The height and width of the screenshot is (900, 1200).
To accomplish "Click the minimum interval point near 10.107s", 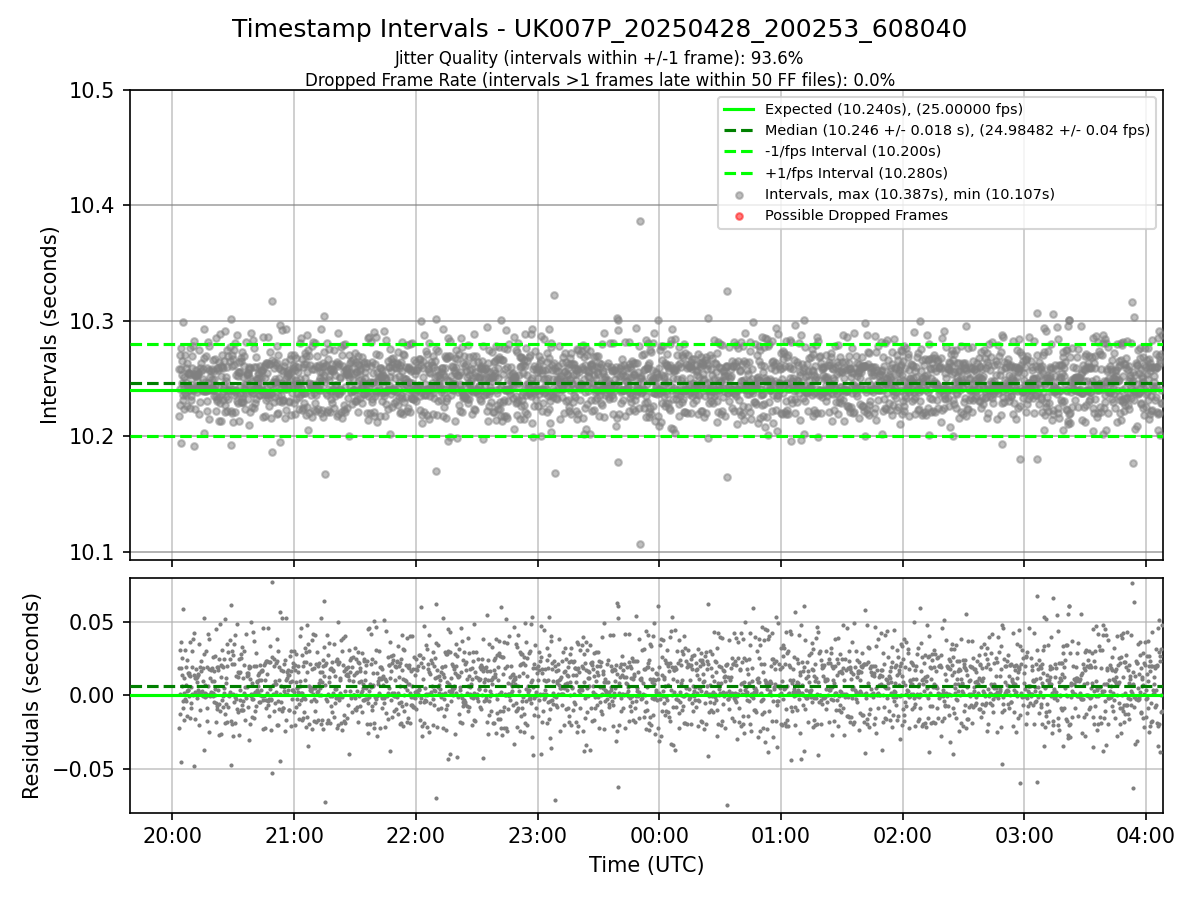I will (640, 544).
